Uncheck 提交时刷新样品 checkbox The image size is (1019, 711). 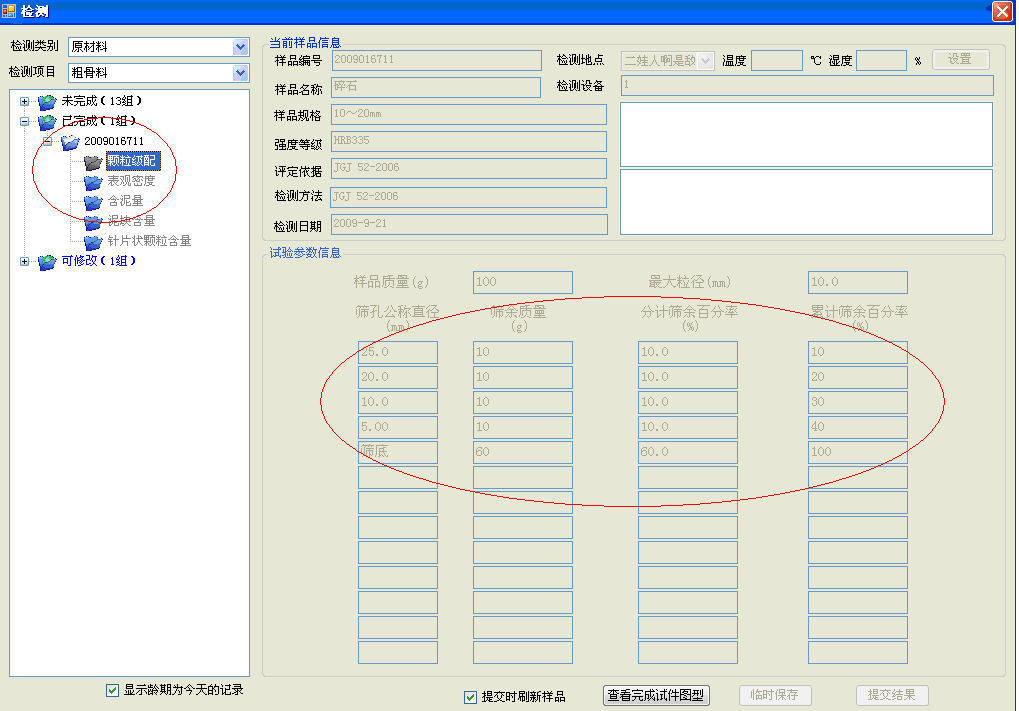point(471,697)
